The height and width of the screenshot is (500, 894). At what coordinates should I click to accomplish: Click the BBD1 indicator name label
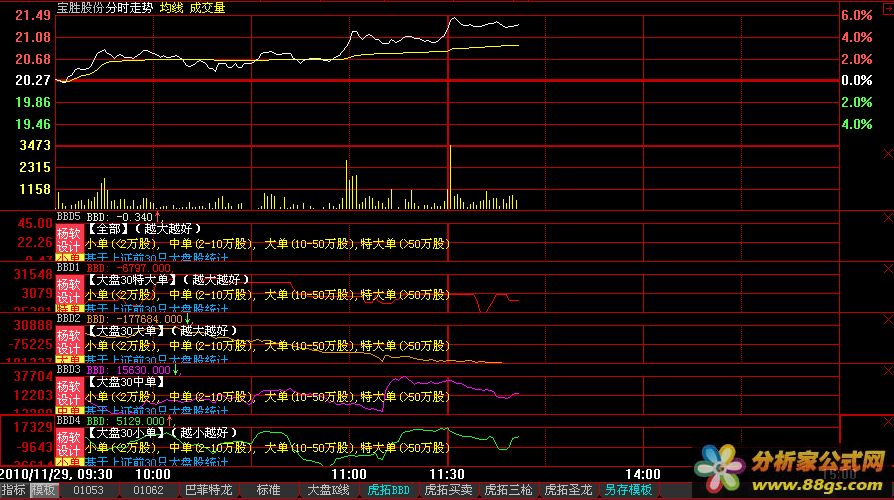[x=68, y=268]
